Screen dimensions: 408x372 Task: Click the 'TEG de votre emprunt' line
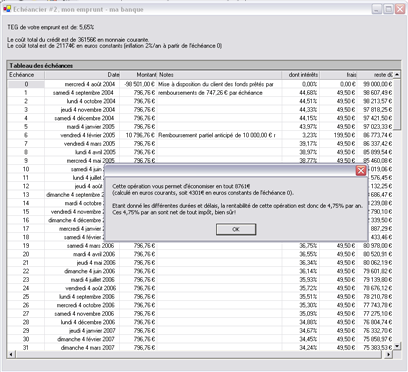coord(51,27)
